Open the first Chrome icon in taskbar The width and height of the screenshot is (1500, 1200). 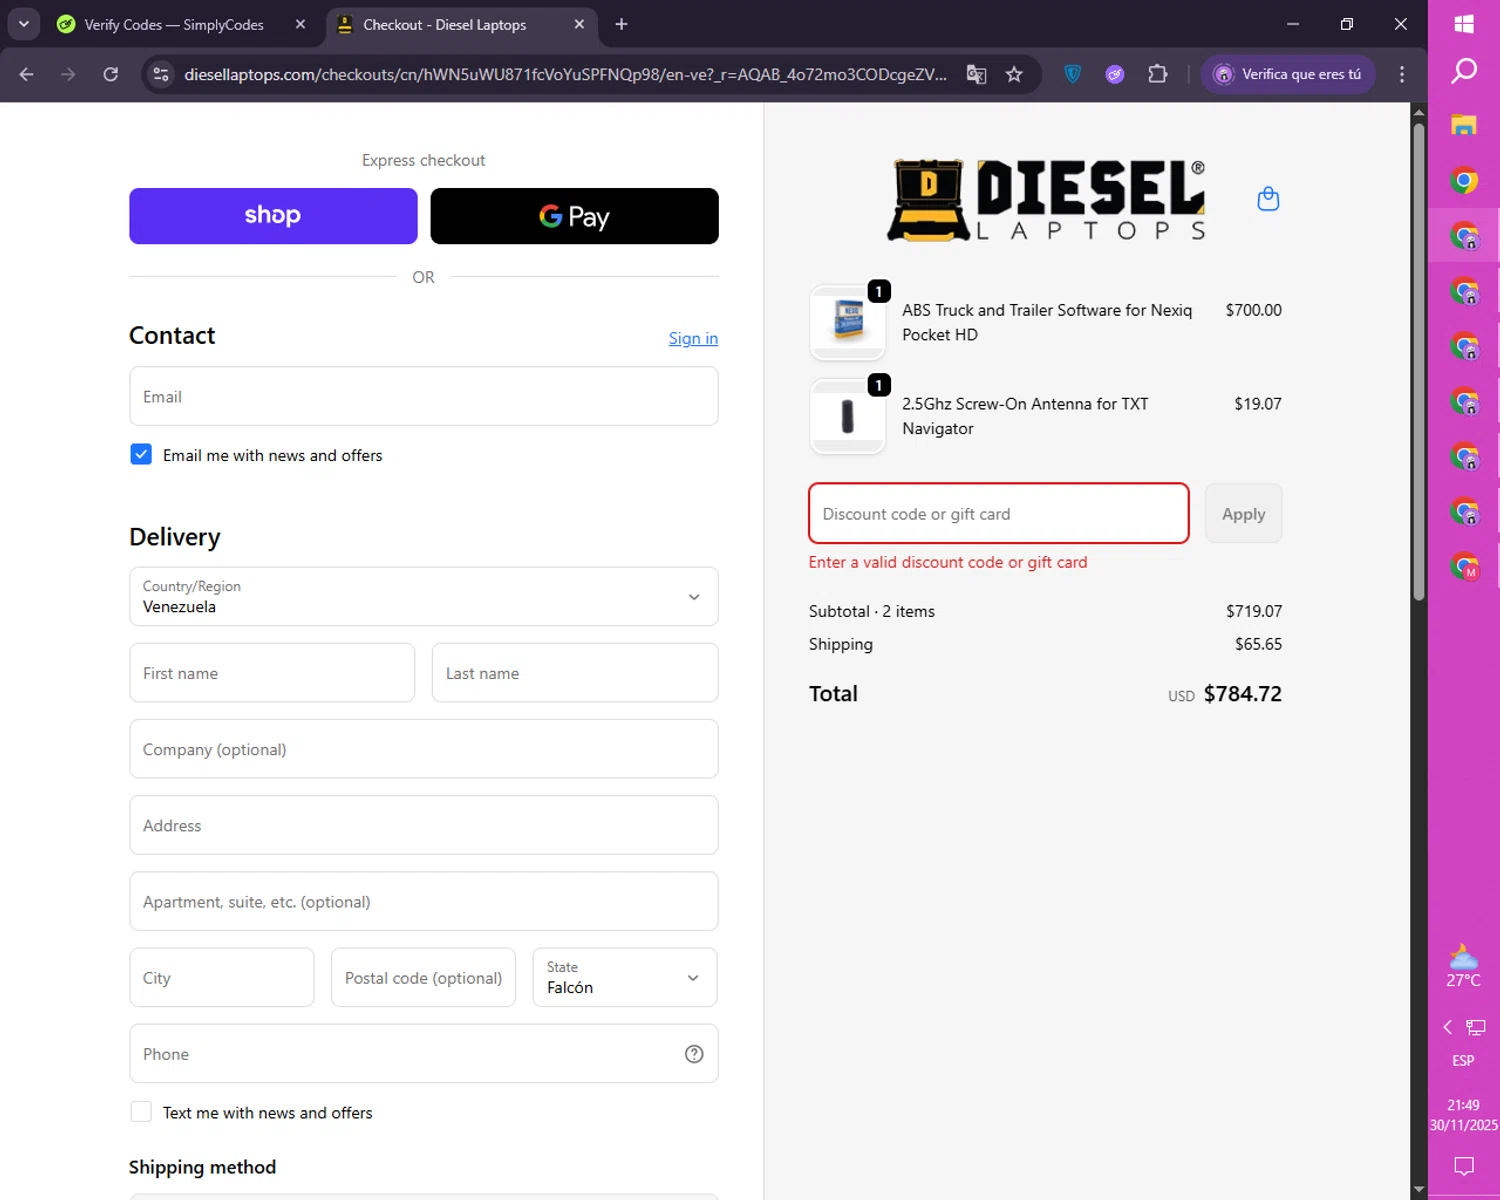pyautogui.click(x=1464, y=181)
